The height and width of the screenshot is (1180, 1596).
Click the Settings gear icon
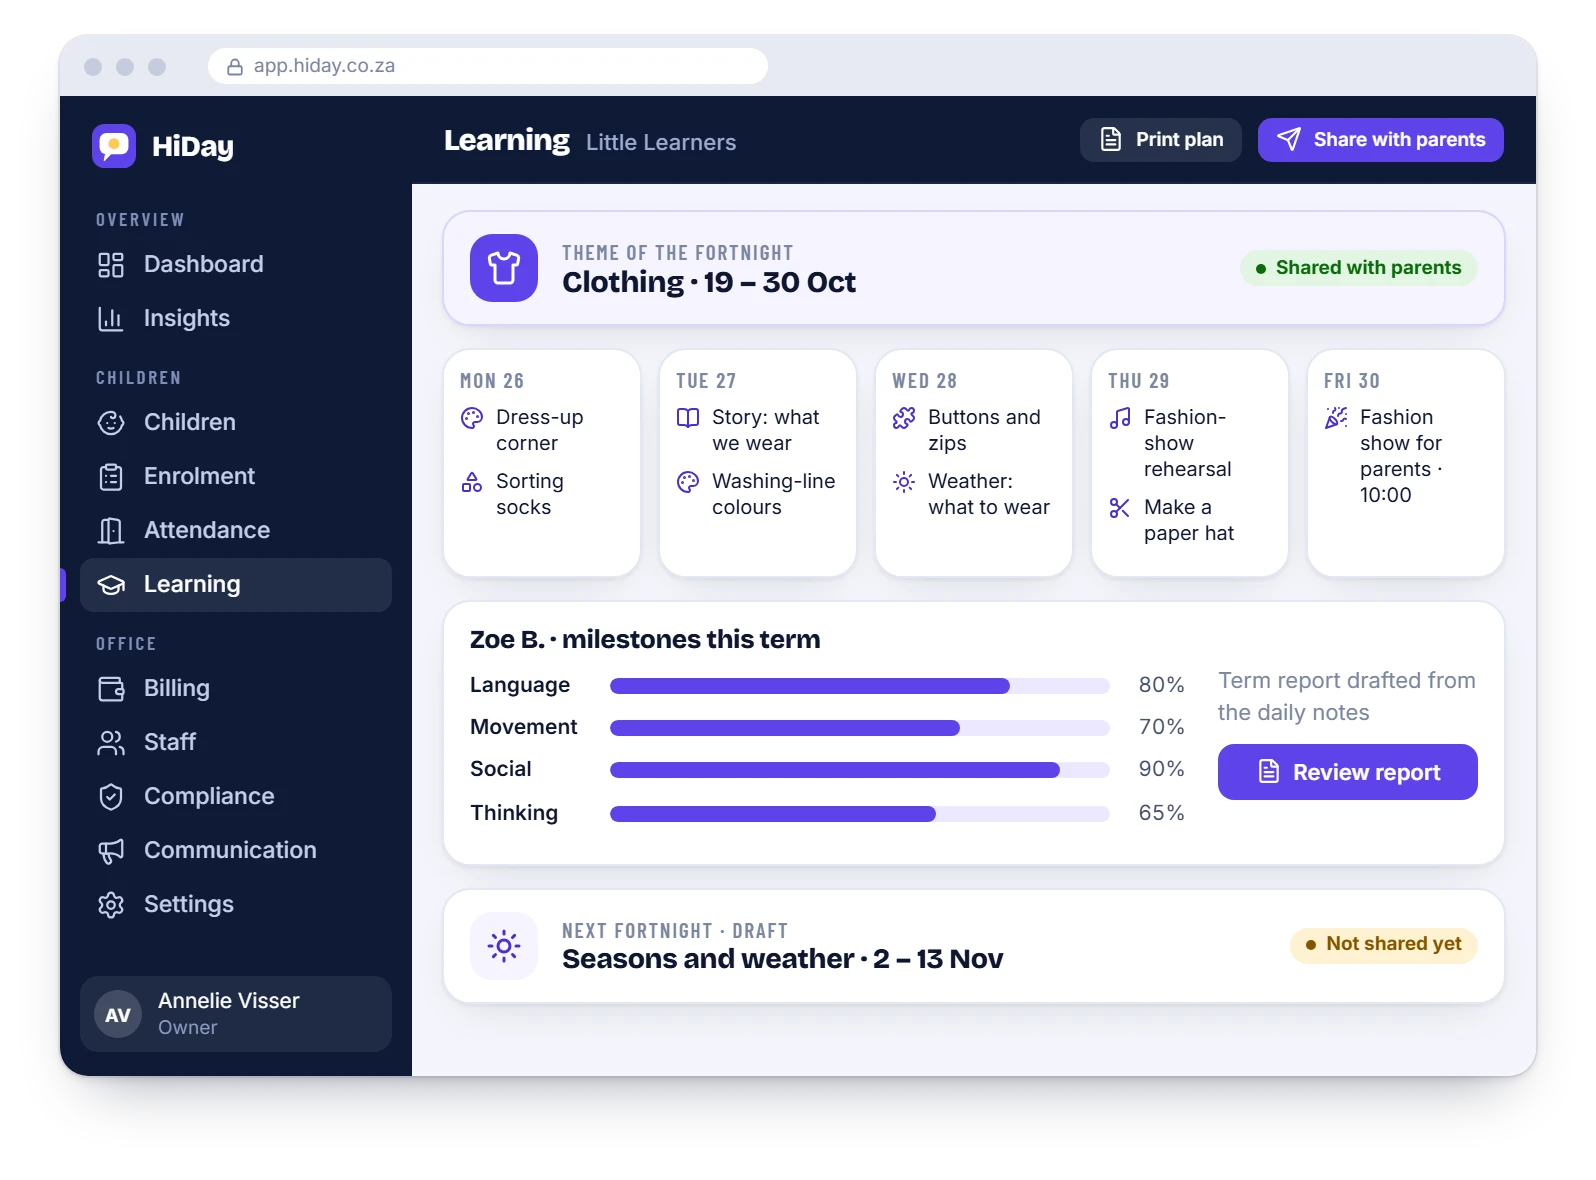tap(111, 905)
